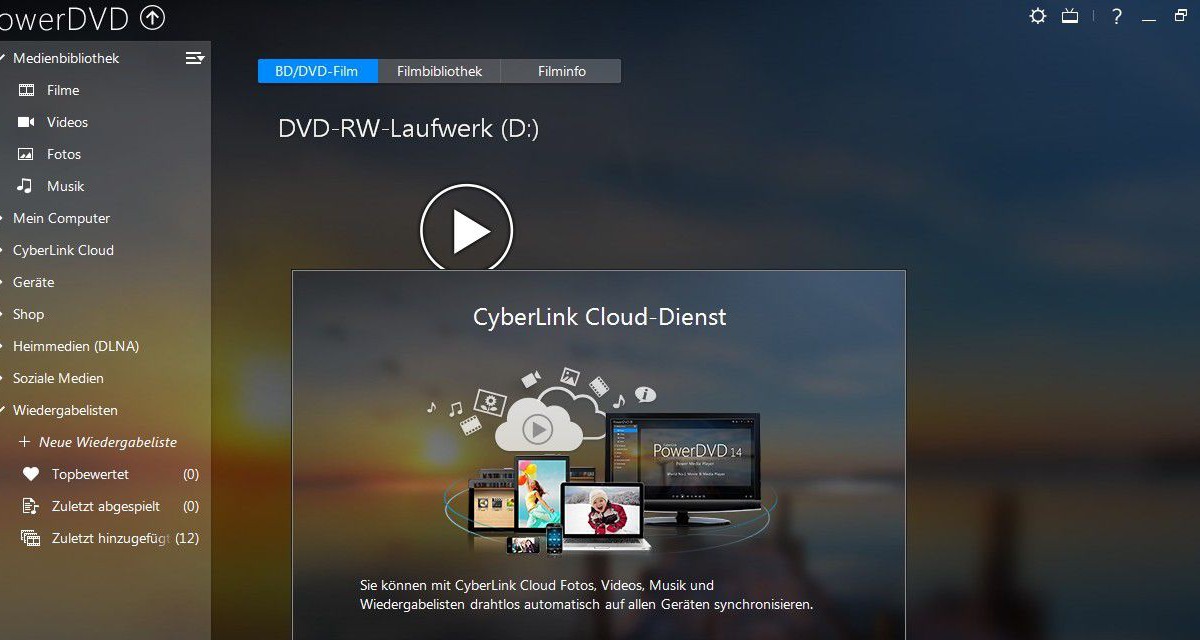The image size is (1200, 640).
Task: Expand Heimmedien (DLNA) section
Action: click(x=3, y=346)
